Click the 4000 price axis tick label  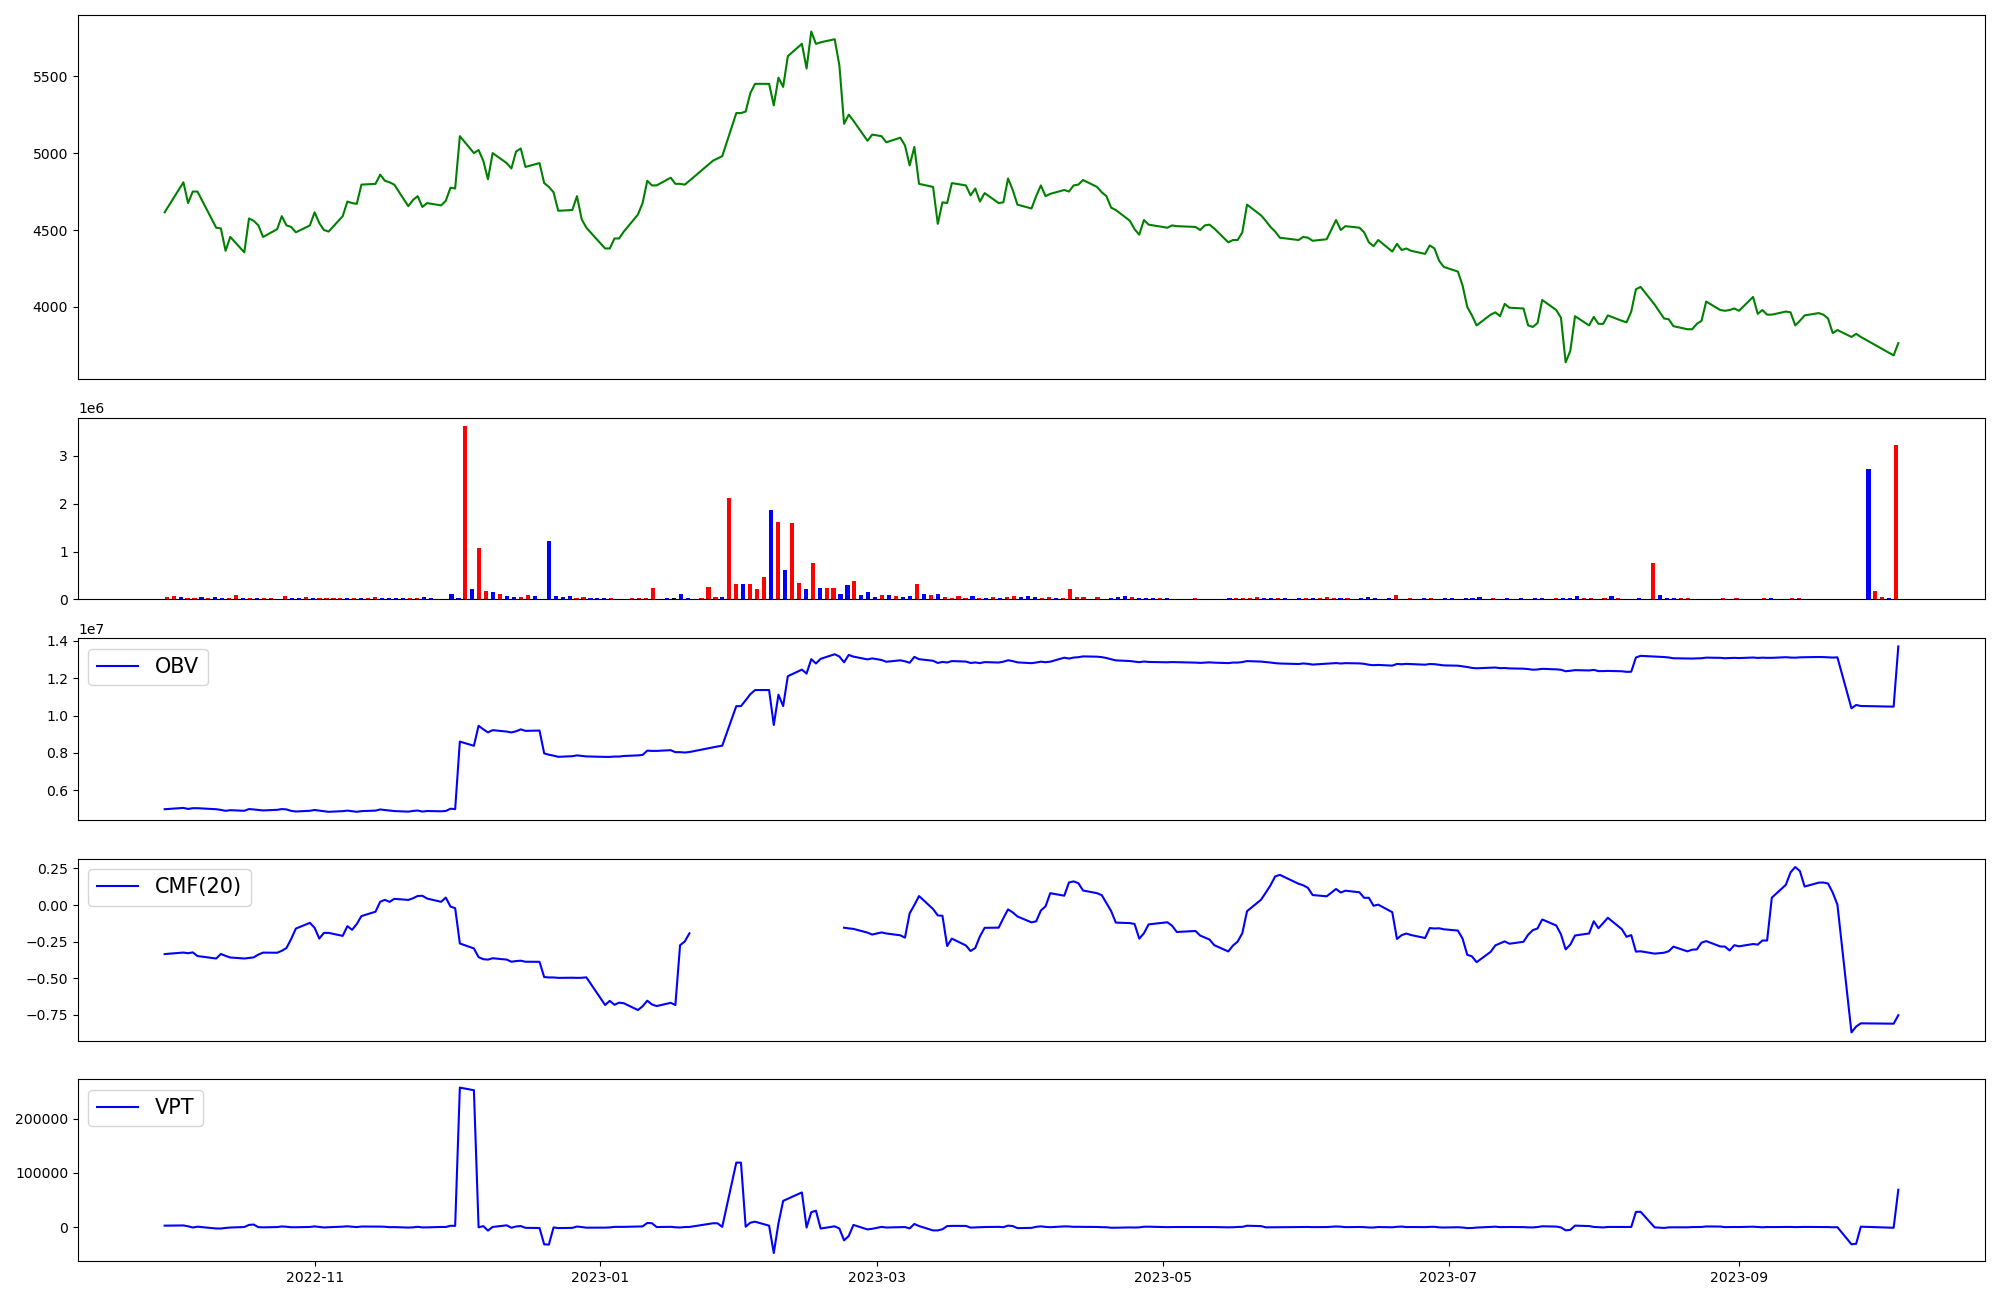point(51,308)
